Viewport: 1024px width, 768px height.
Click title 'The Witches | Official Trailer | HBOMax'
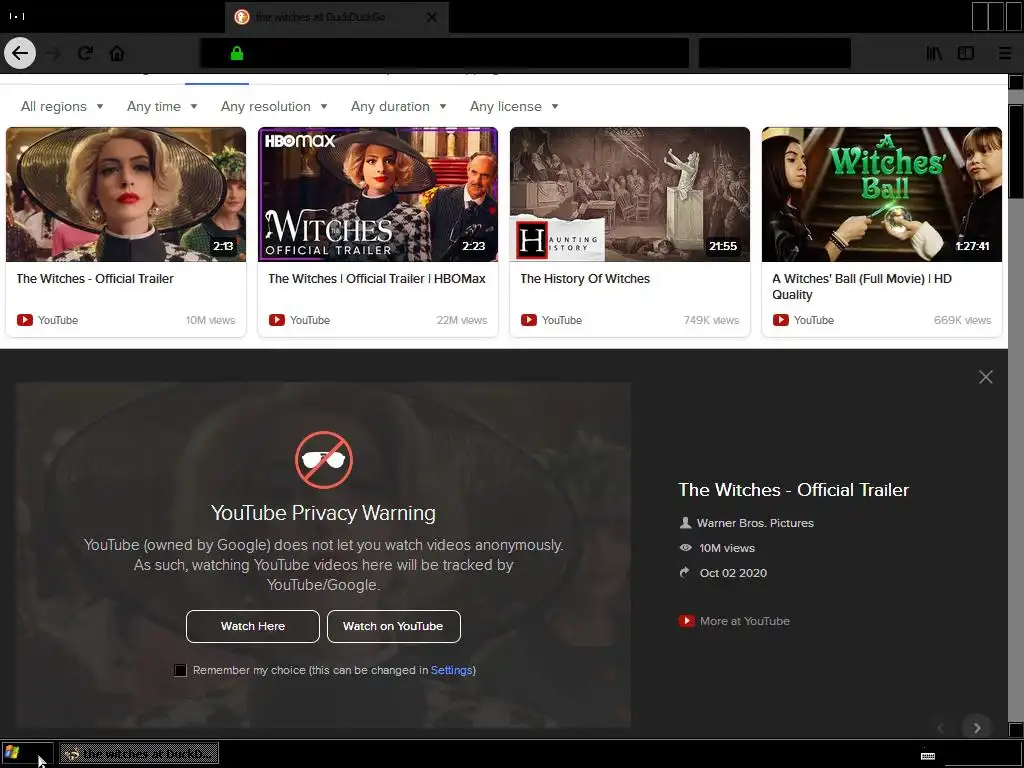pos(377,279)
